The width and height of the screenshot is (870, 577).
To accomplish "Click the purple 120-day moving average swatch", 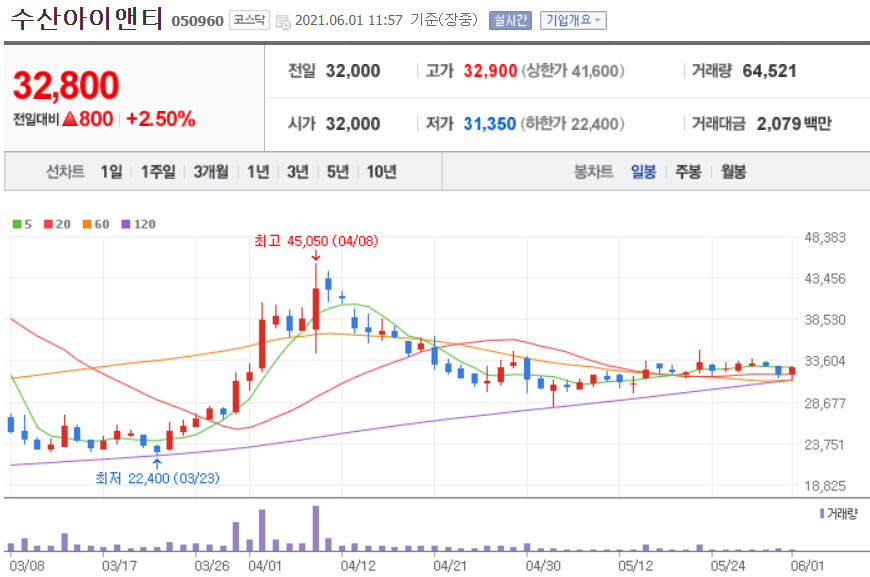I will [x=126, y=224].
